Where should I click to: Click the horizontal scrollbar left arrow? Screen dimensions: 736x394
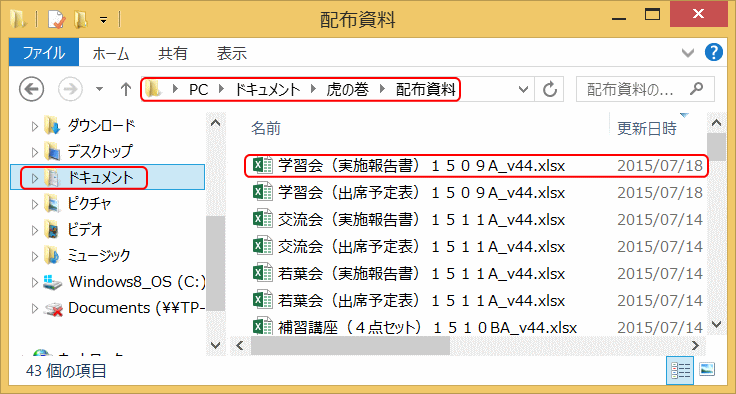pos(239,346)
